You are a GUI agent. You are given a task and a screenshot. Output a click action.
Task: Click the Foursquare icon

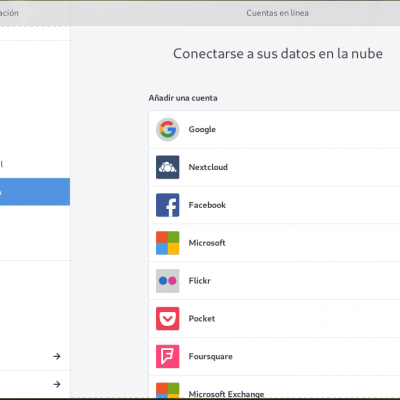(x=168, y=356)
